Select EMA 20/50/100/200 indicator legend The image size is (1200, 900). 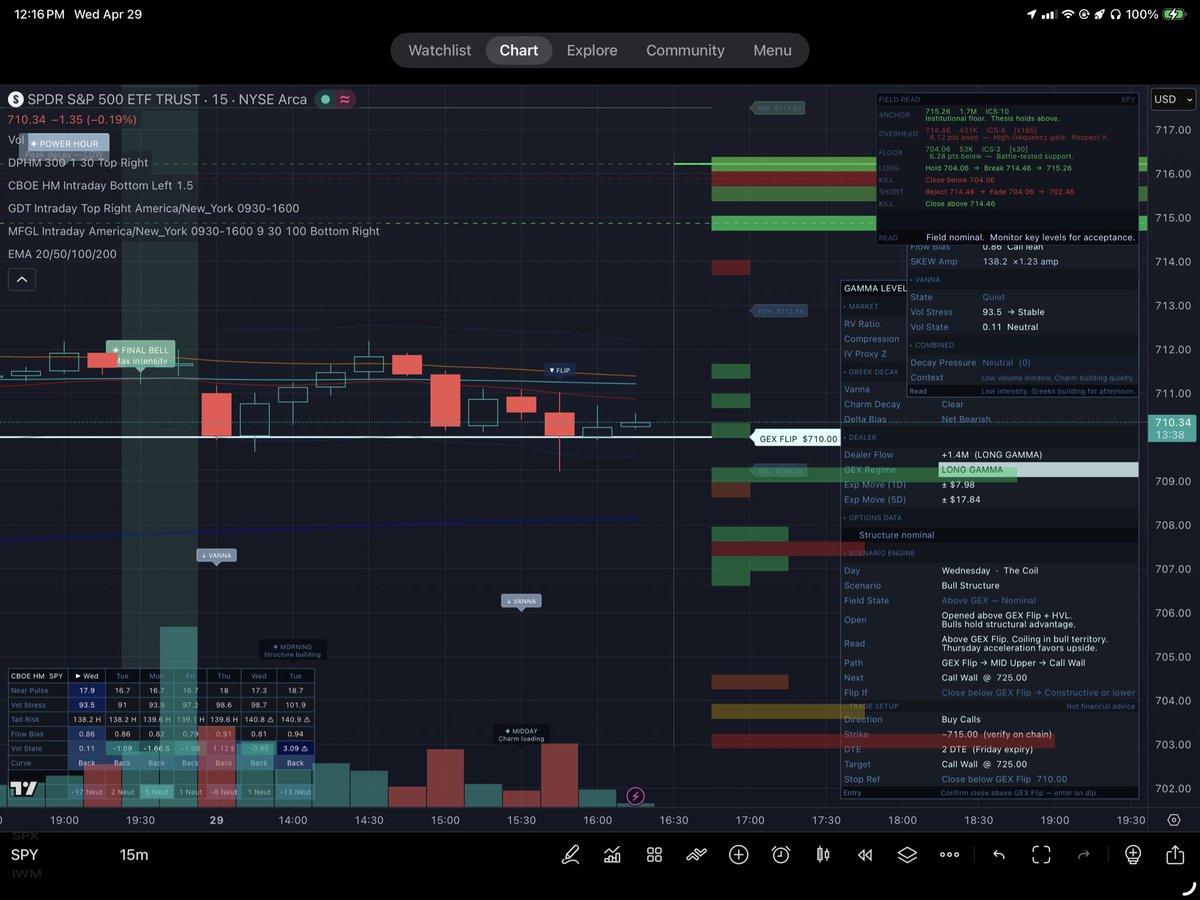pos(62,254)
